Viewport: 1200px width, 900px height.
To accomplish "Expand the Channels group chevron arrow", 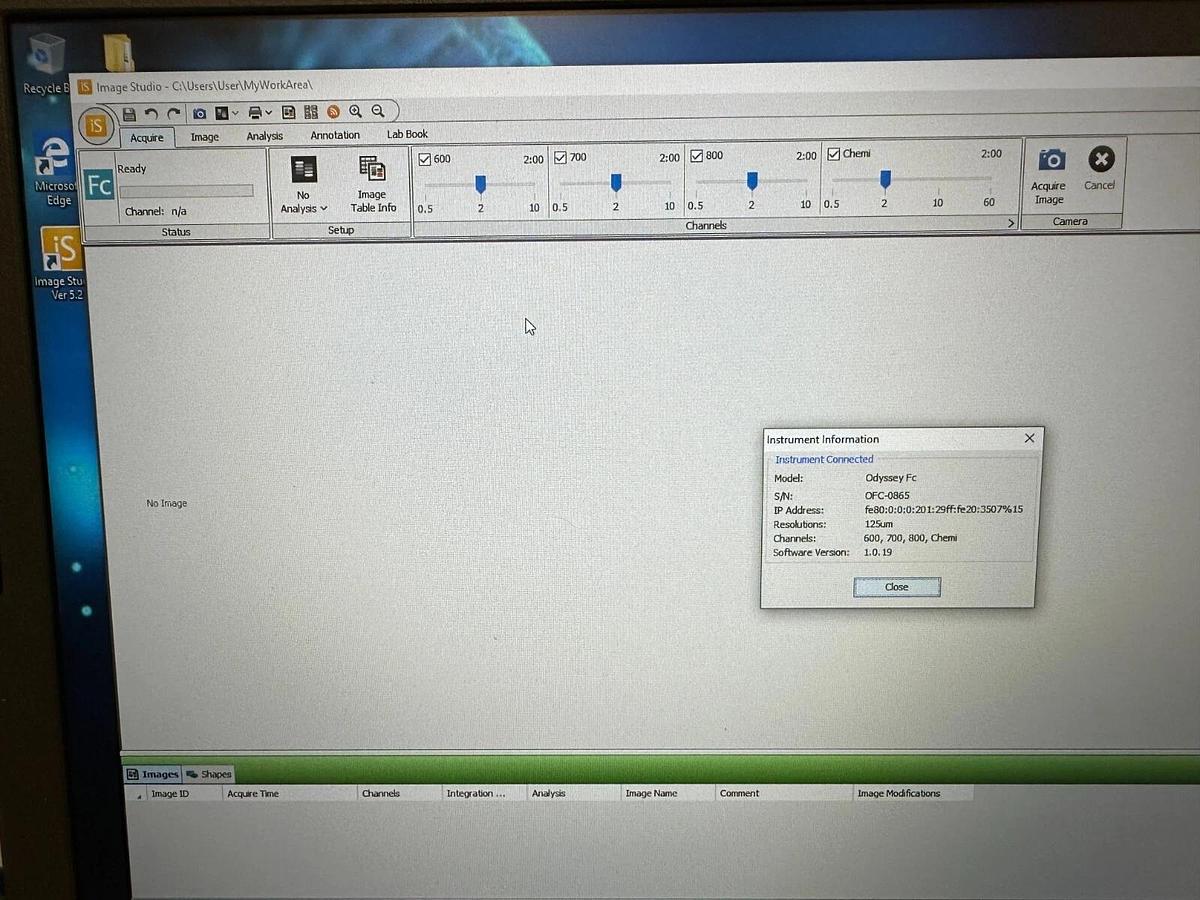I will (1011, 223).
